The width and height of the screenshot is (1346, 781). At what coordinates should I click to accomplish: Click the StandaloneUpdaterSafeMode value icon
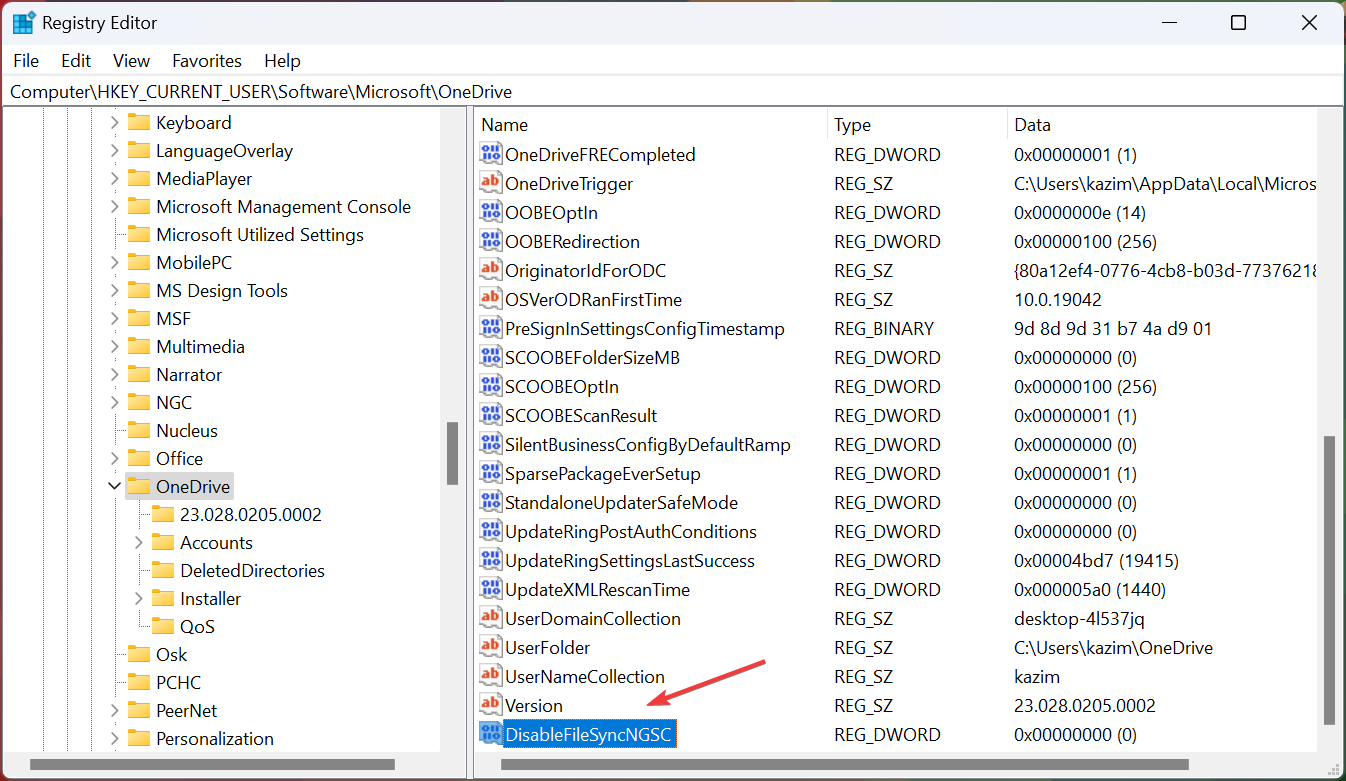point(490,502)
